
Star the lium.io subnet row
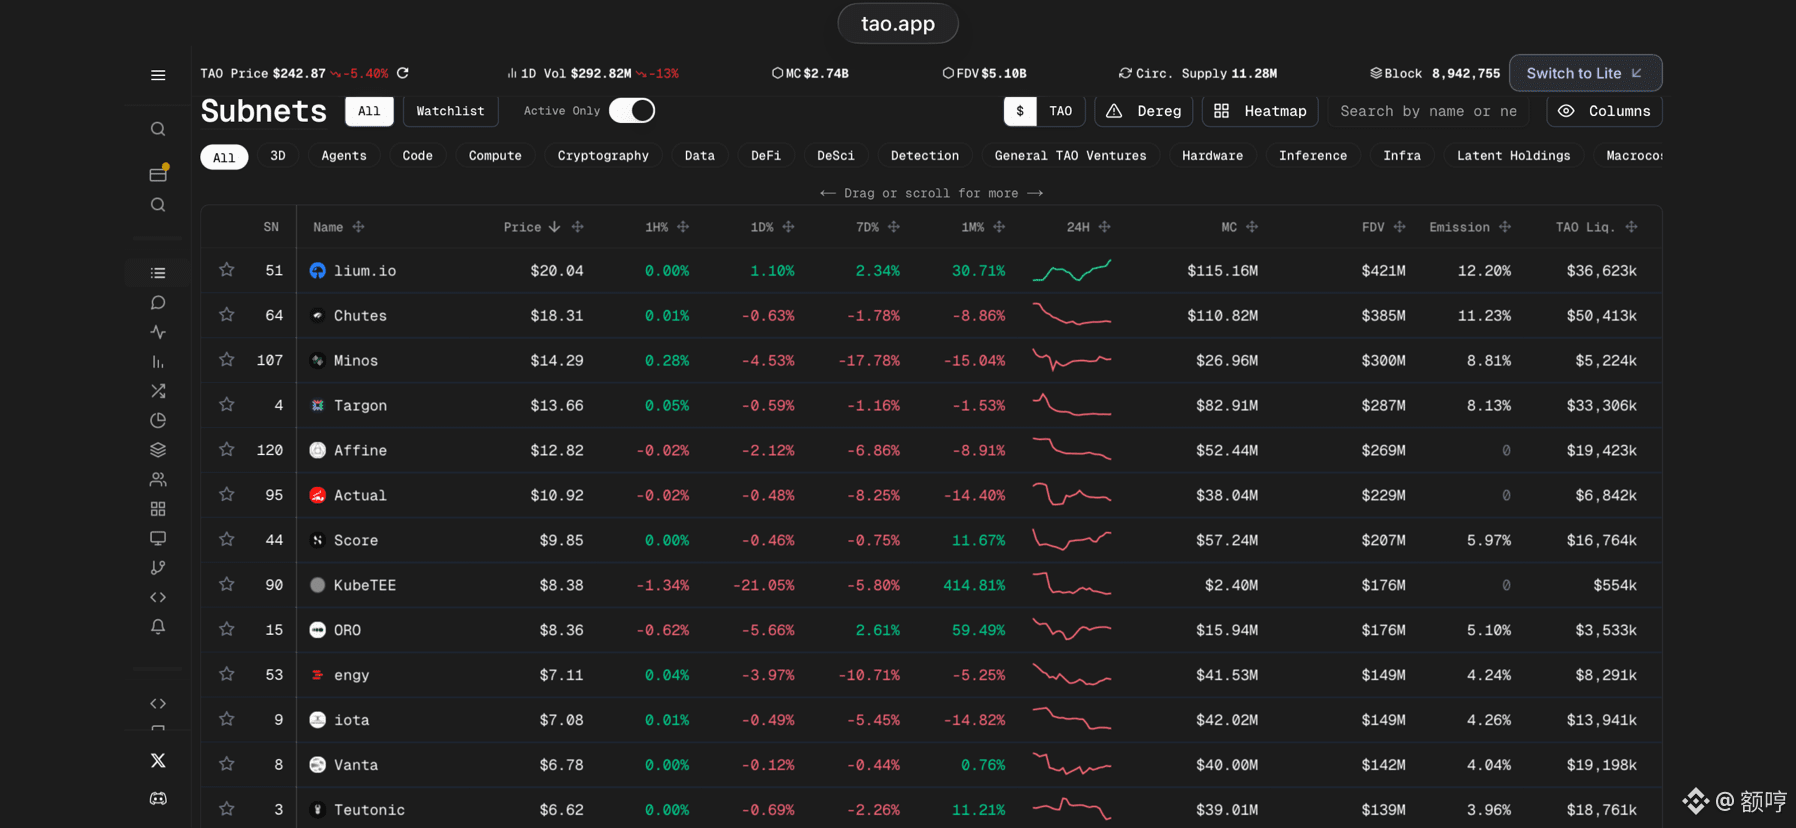tap(227, 270)
